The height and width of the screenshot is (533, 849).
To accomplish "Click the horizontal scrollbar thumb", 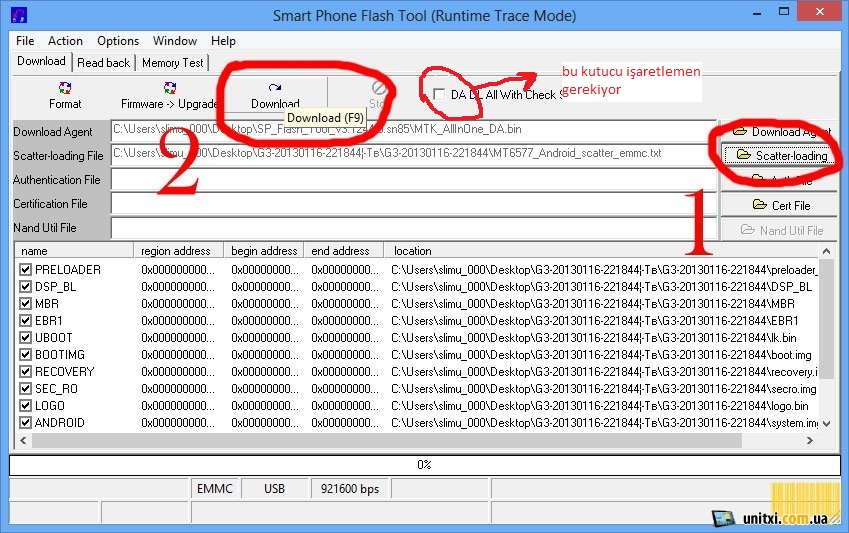I will [x=387, y=440].
